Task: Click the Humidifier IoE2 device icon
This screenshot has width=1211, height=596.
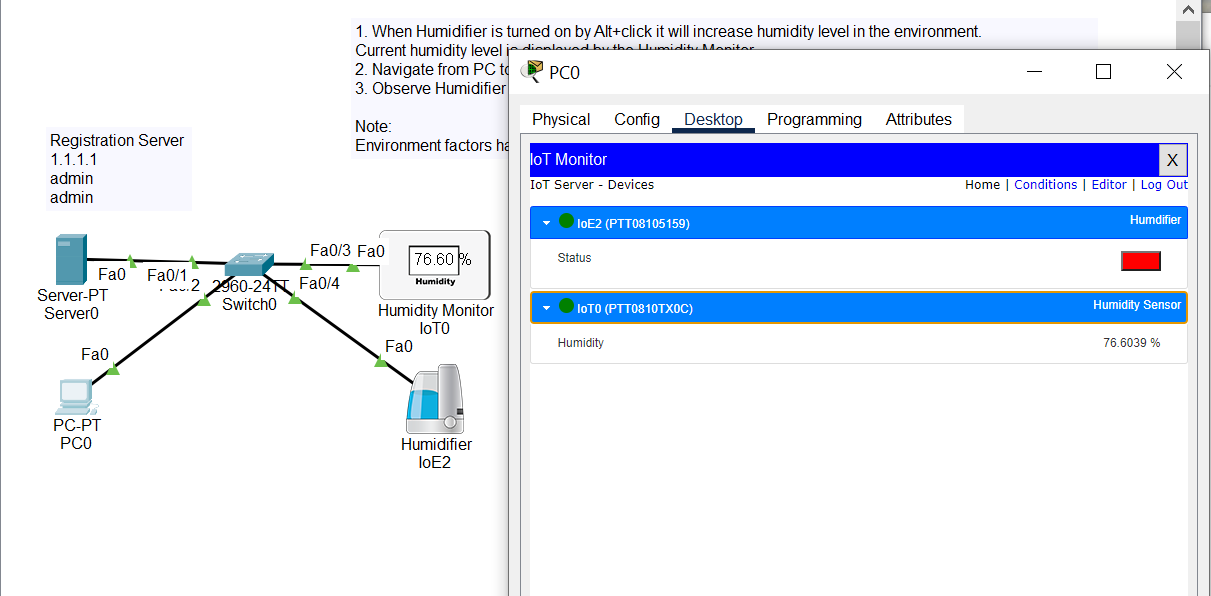Action: pos(434,399)
